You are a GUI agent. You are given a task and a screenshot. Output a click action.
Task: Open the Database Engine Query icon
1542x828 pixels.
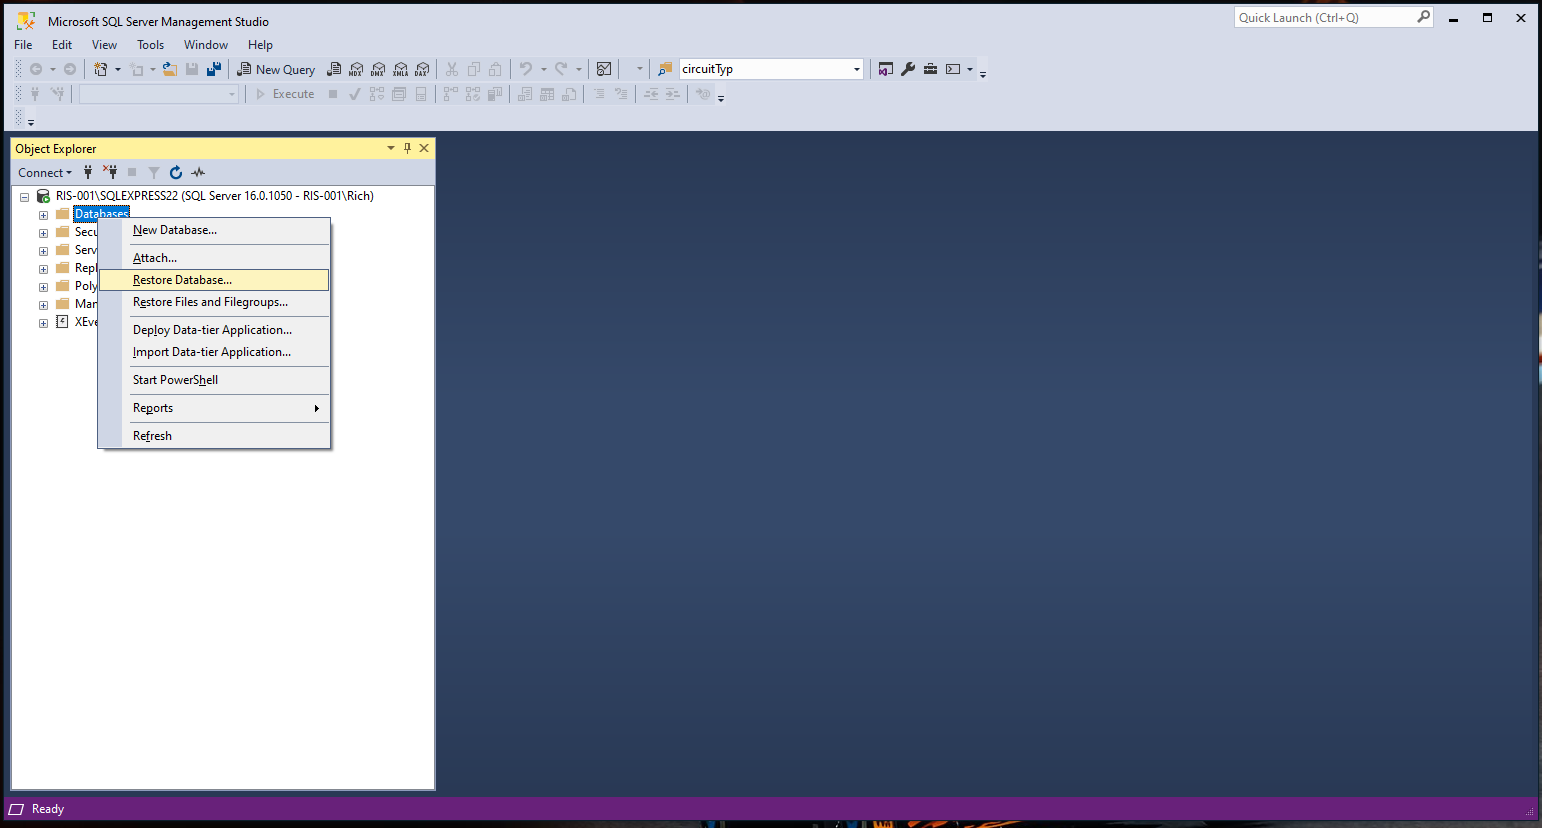click(x=334, y=70)
